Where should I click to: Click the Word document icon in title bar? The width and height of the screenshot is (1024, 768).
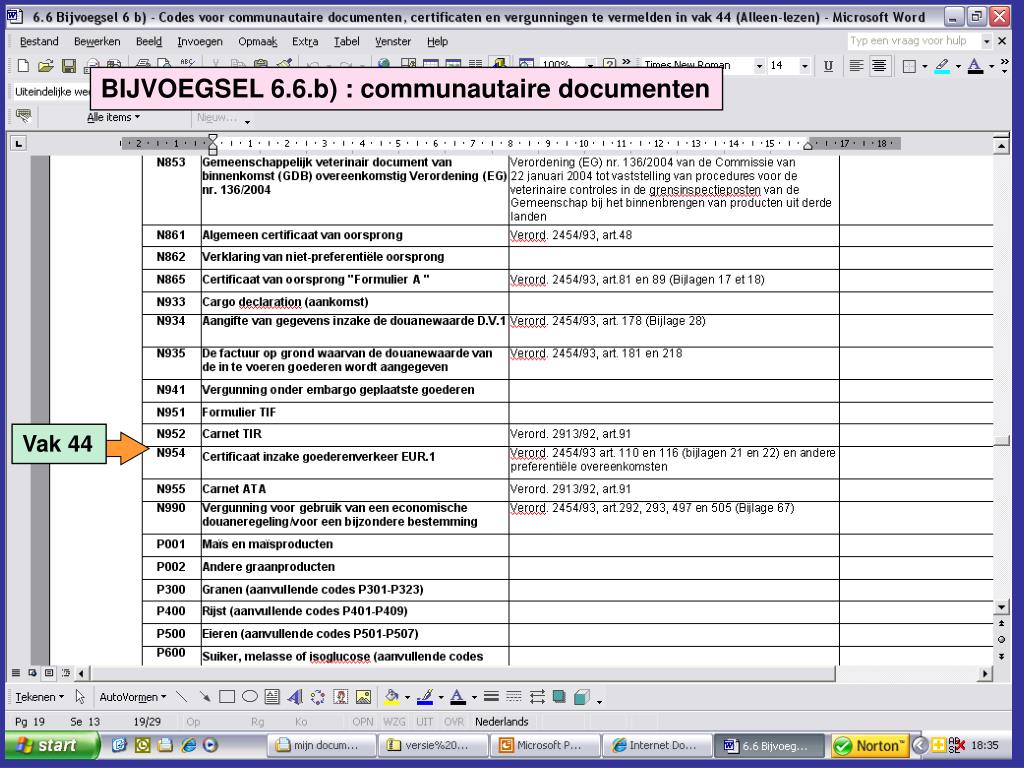15,15
